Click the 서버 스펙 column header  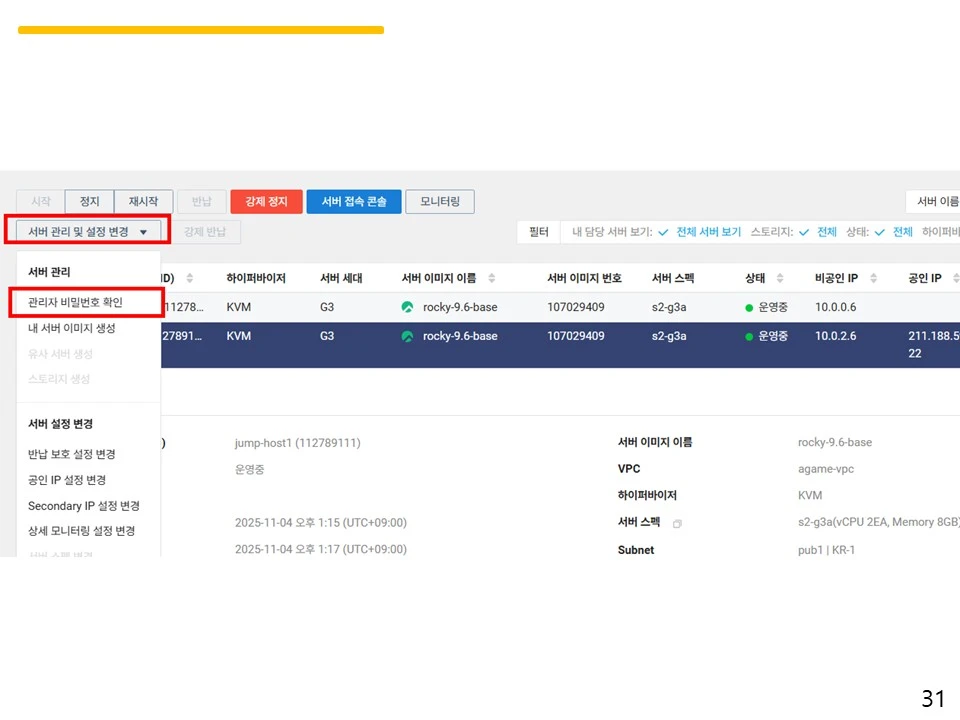click(x=673, y=278)
